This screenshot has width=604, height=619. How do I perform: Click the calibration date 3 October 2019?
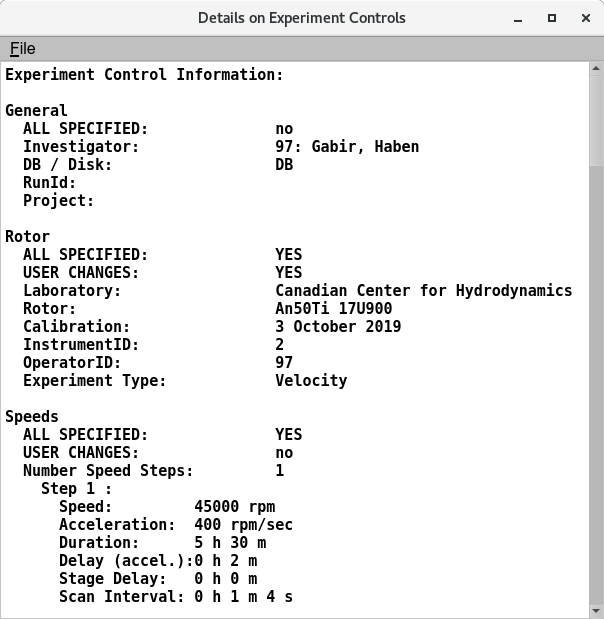[338, 327]
